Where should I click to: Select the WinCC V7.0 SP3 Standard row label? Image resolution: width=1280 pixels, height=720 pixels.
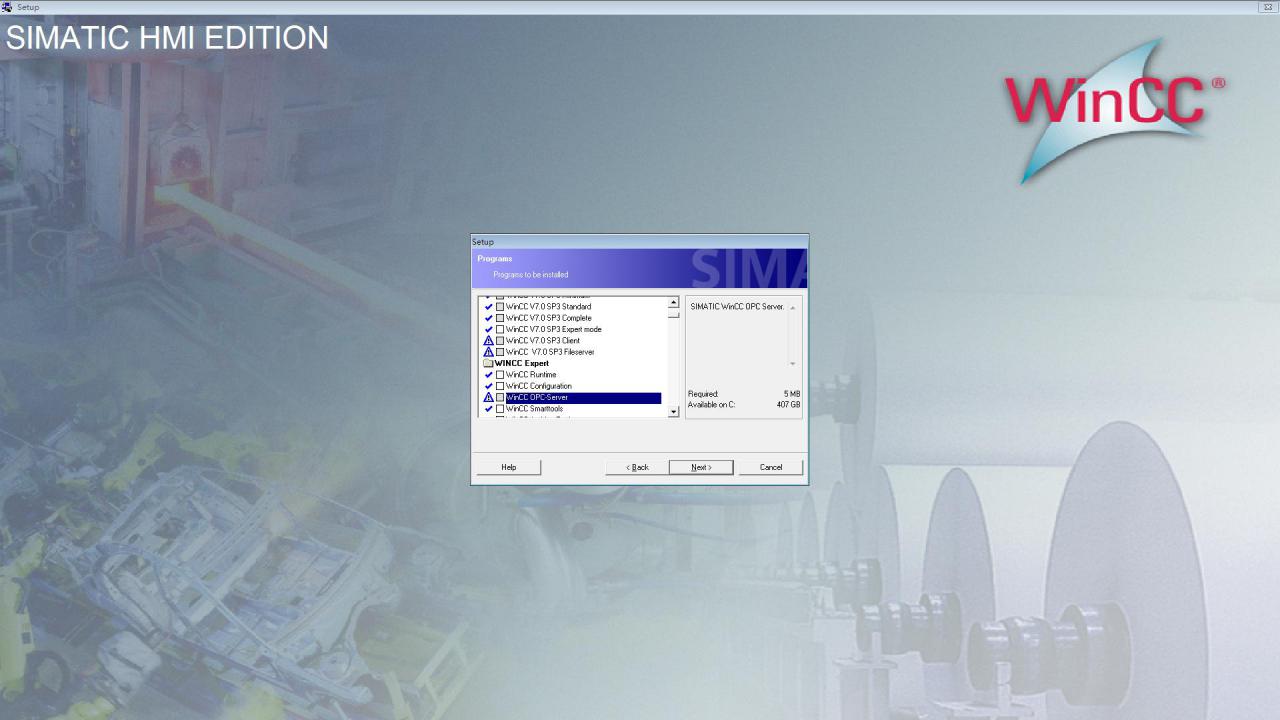tap(548, 307)
